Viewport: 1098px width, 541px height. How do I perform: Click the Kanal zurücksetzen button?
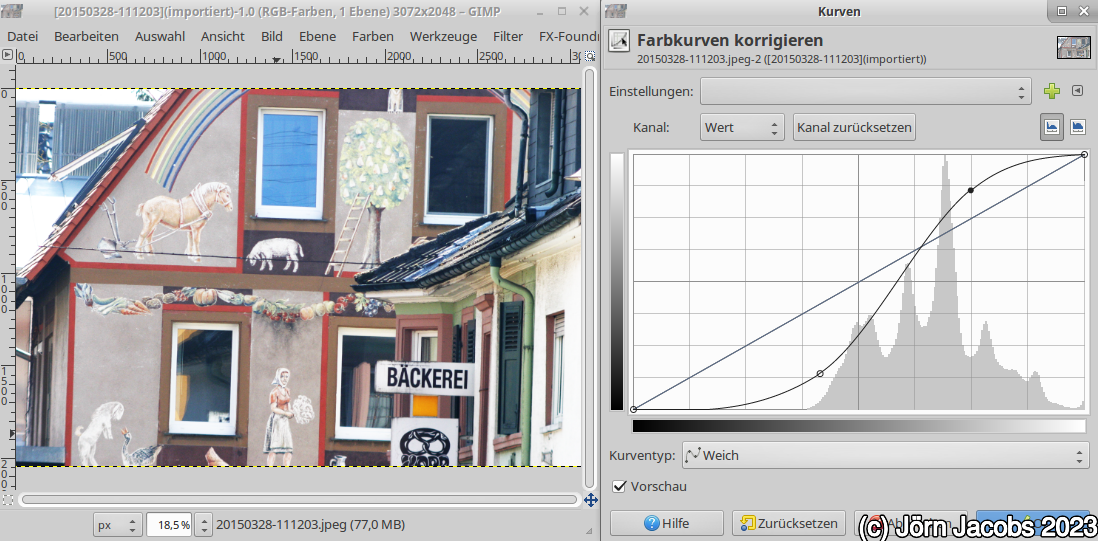[x=854, y=127]
